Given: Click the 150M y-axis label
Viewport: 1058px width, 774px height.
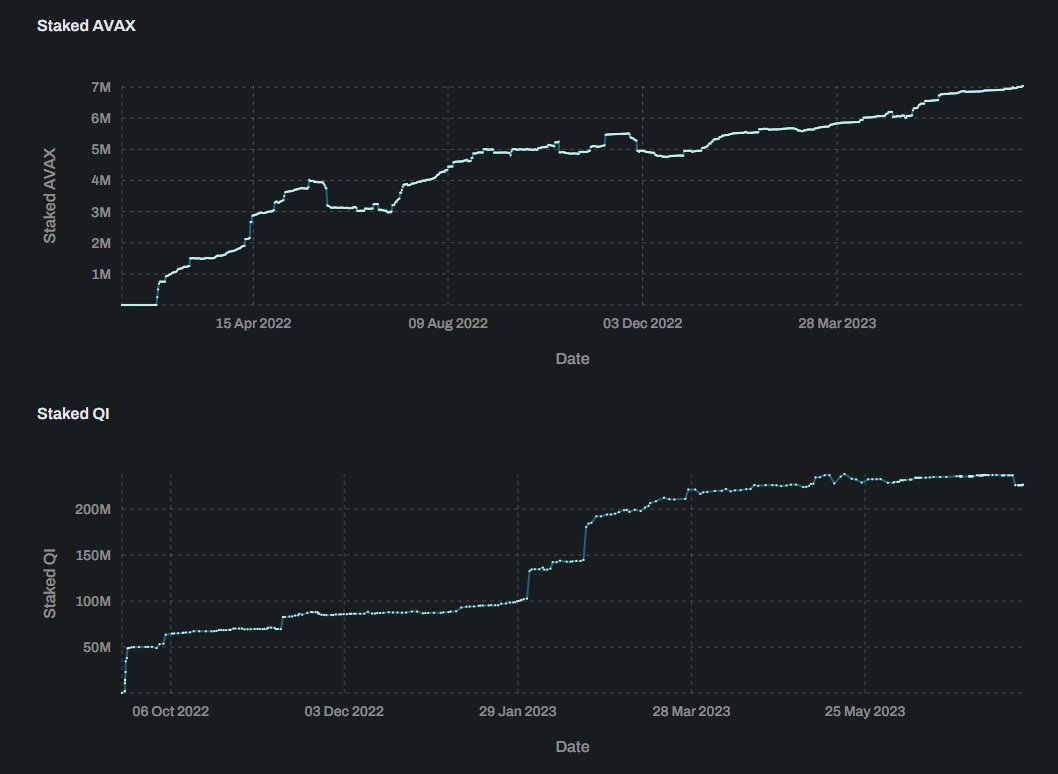Looking at the screenshot, I should click(93, 555).
